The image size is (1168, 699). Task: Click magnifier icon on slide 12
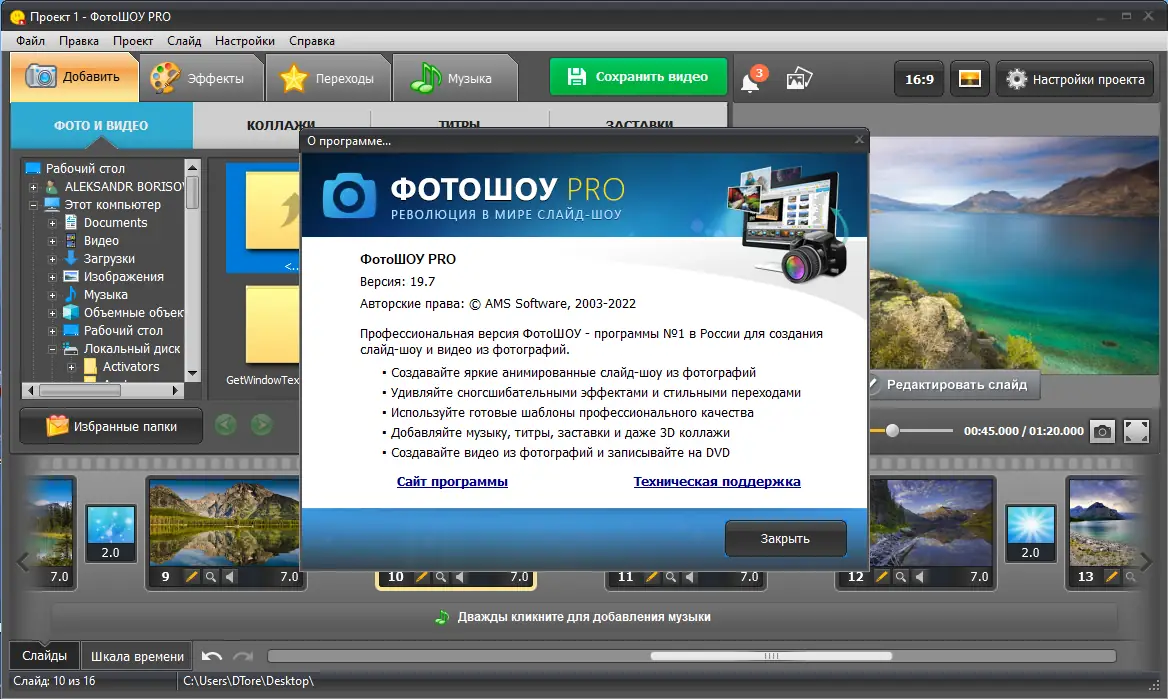tap(901, 577)
